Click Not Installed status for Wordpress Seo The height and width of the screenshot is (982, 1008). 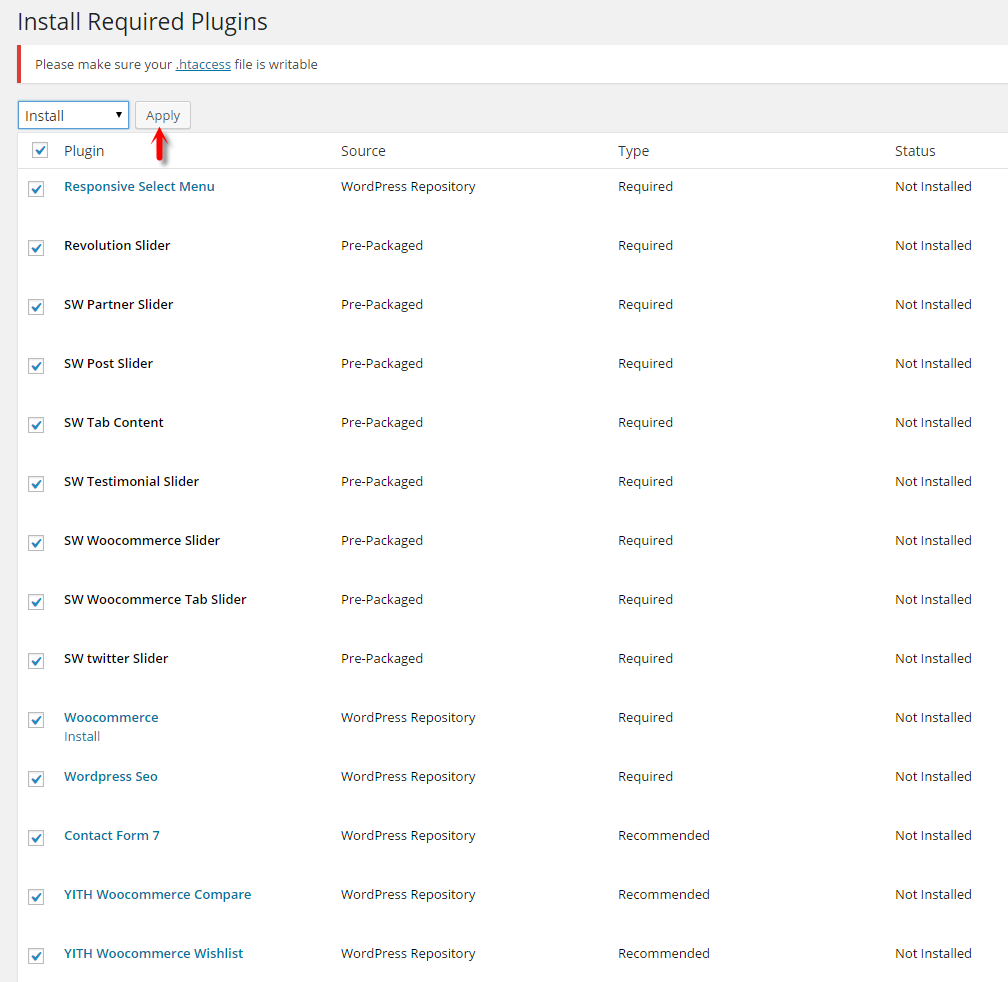tap(933, 776)
